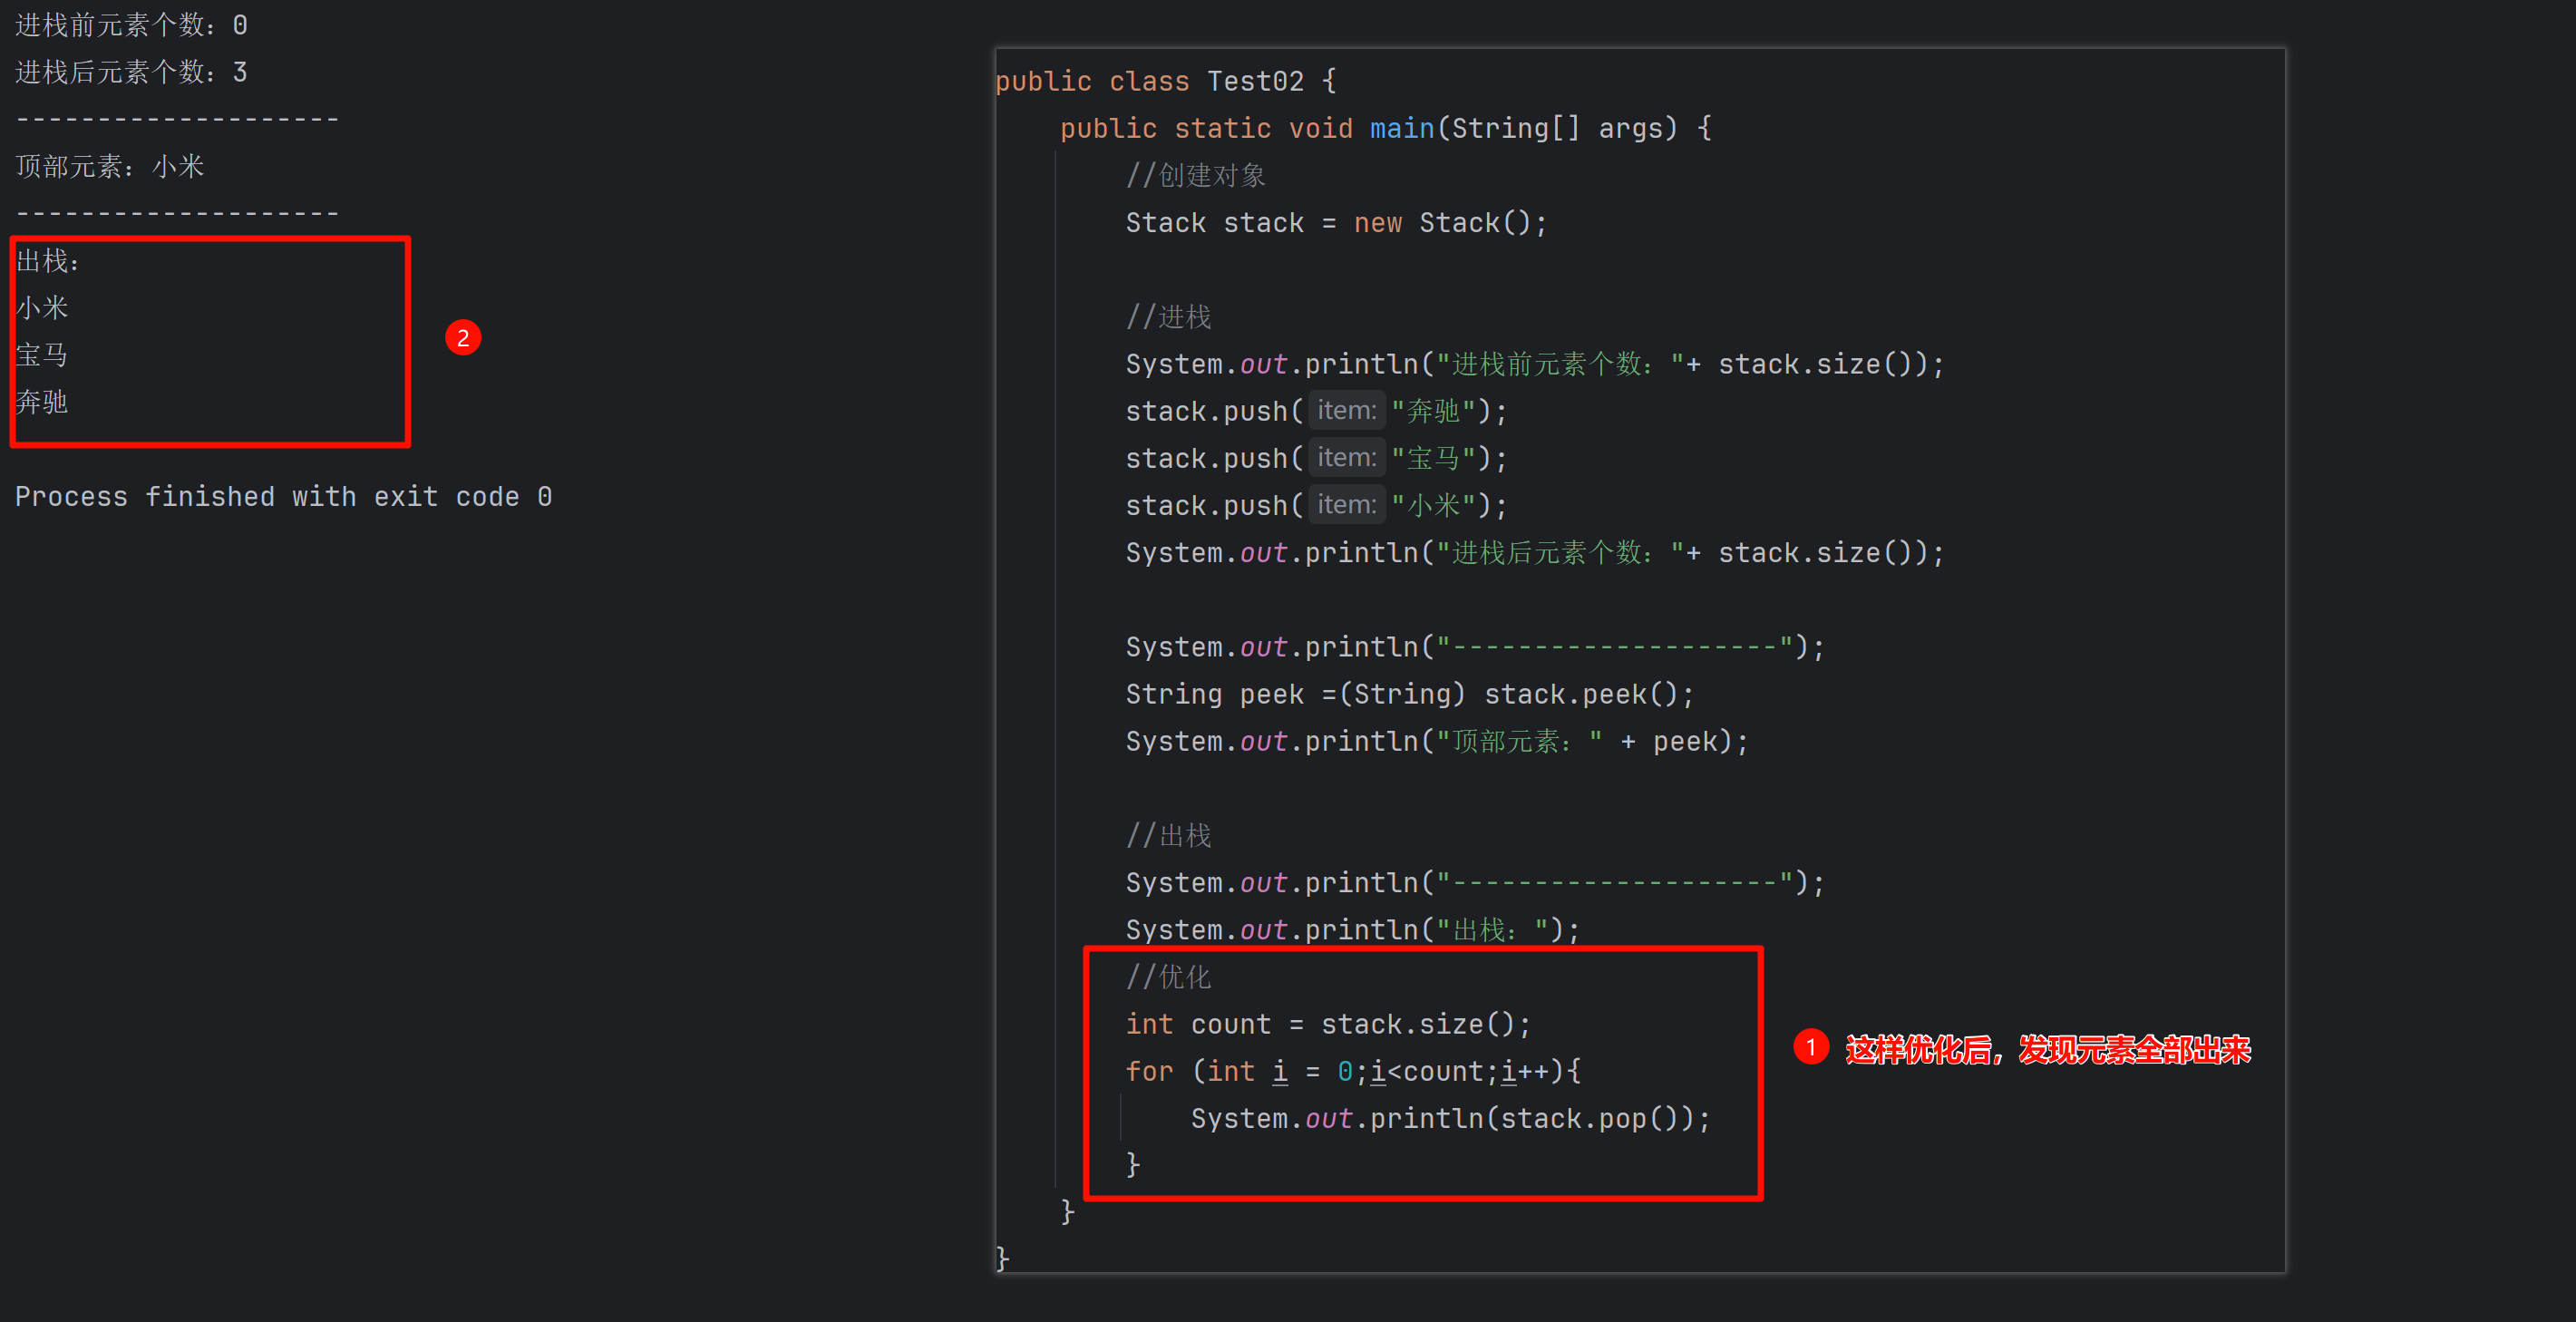Click 宝马 in the console output
This screenshot has height=1322, width=2576.
pyautogui.click(x=42, y=355)
